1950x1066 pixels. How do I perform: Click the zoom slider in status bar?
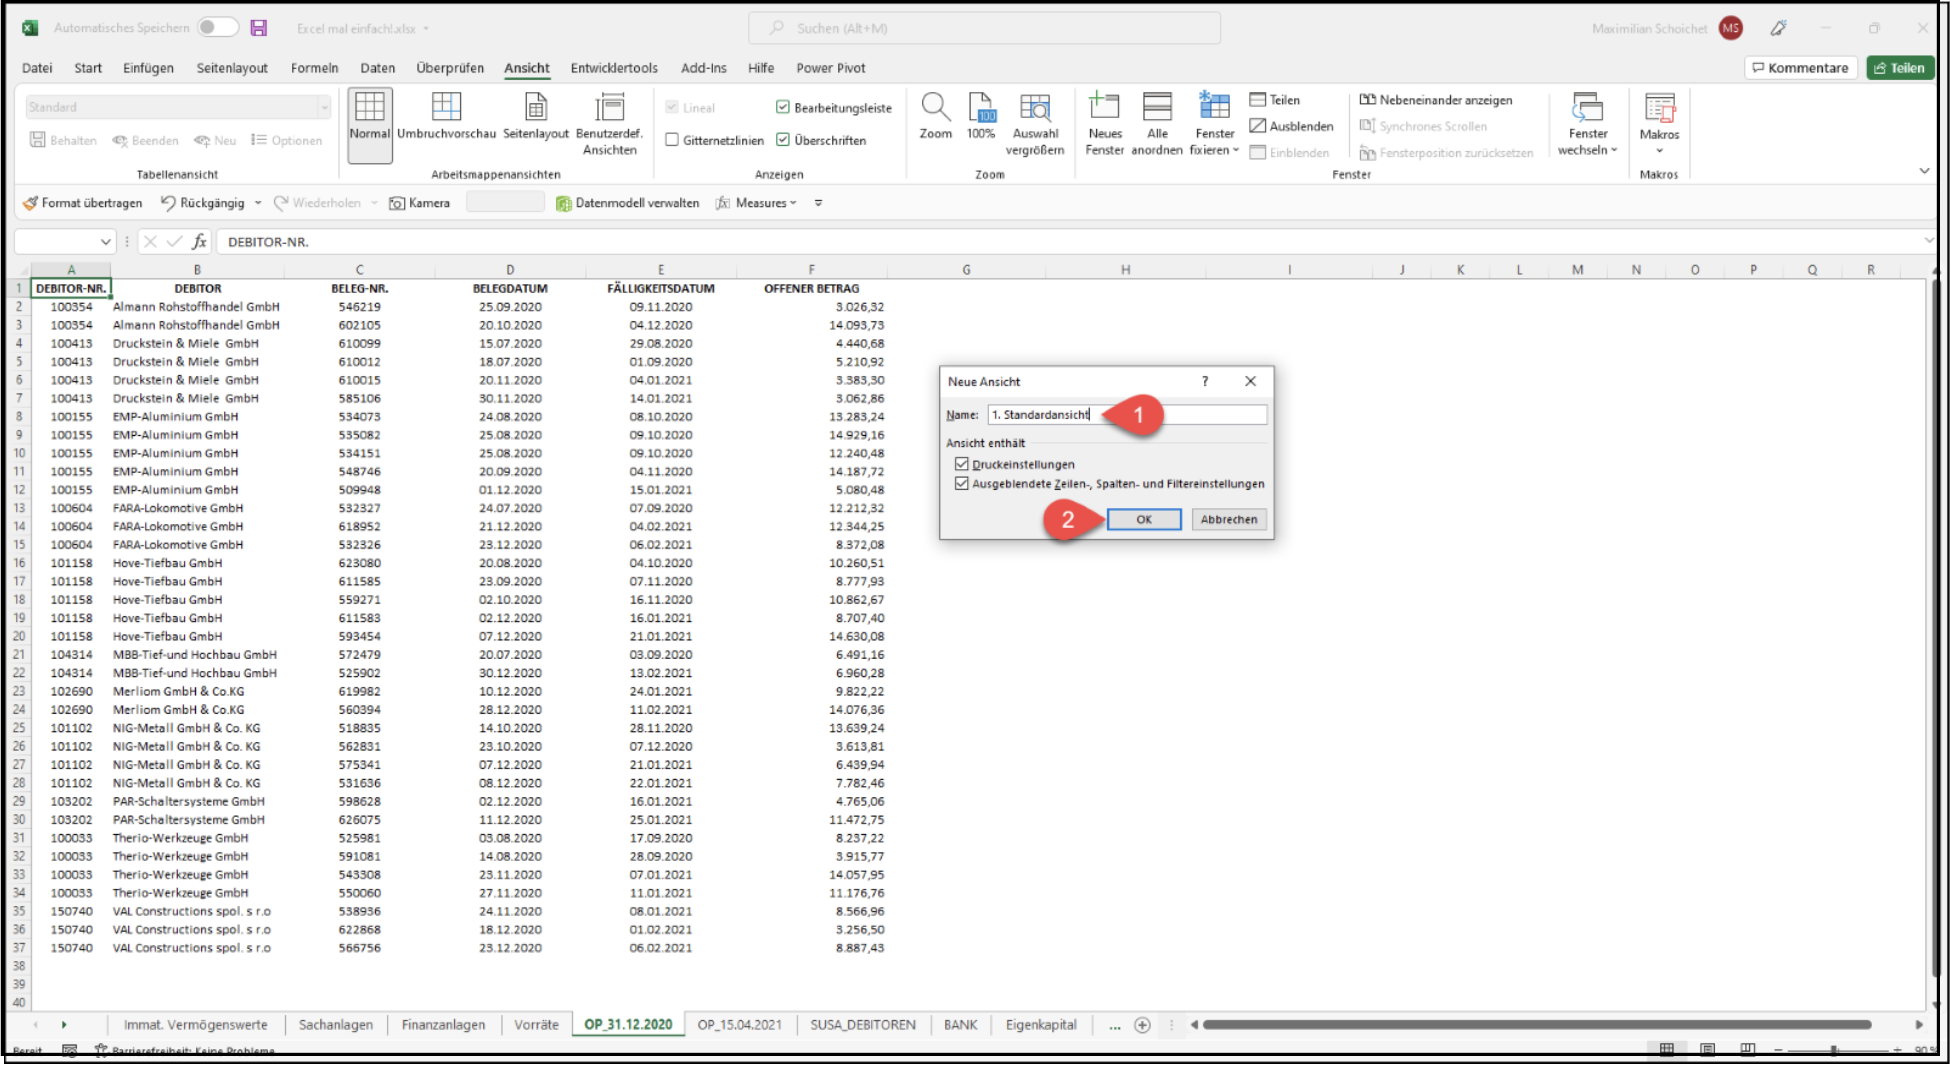[x=1835, y=1050]
